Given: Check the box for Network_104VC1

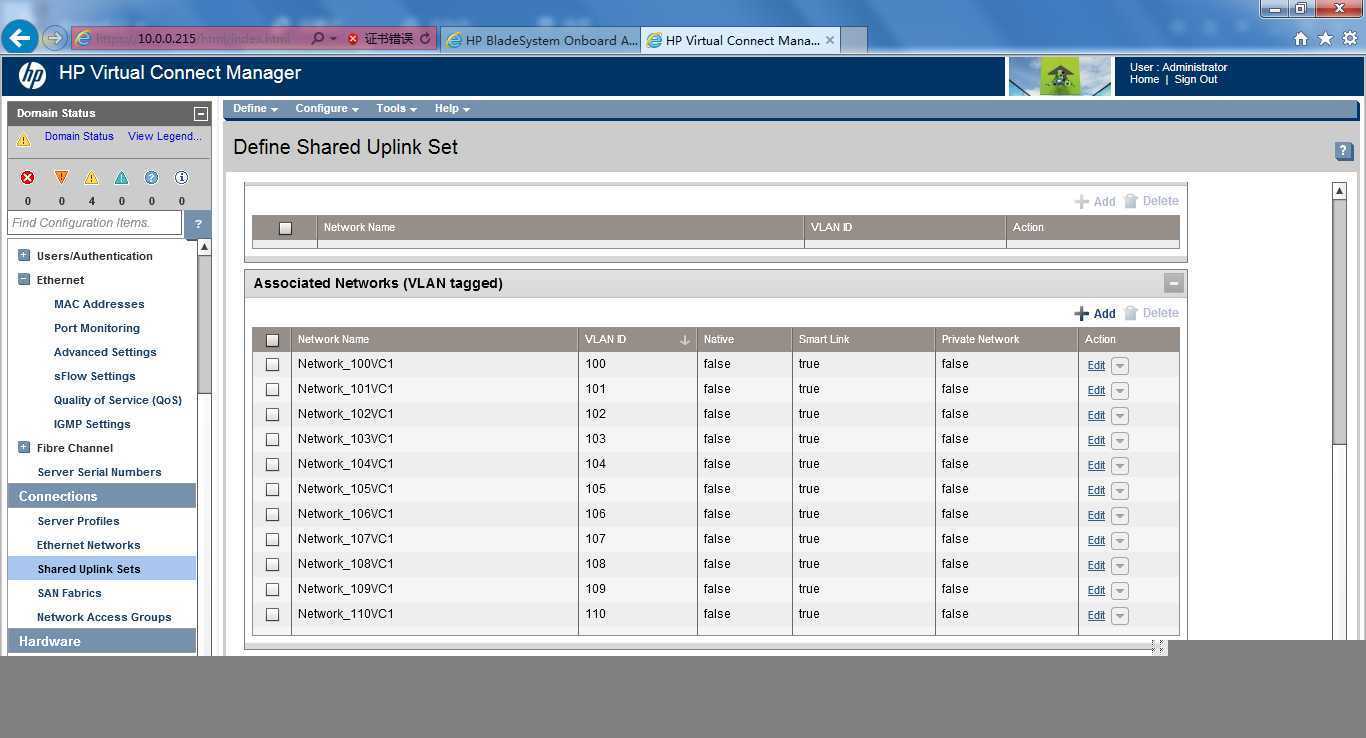Looking at the screenshot, I should pyautogui.click(x=272, y=465).
